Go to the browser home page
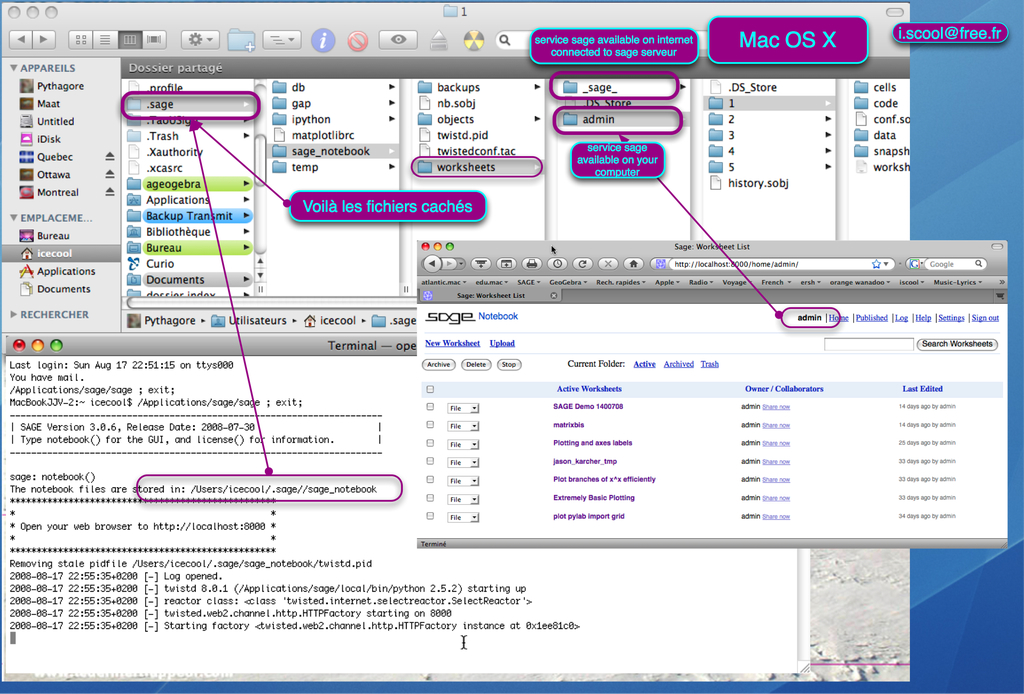 coord(633,264)
